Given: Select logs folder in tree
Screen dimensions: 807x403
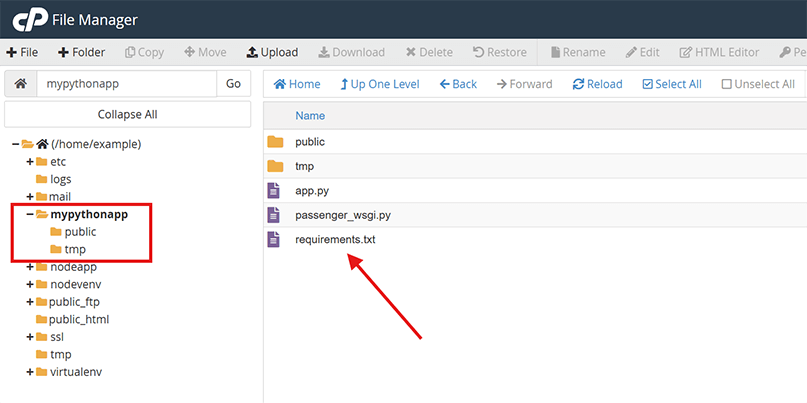Looking at the screenshot, I should click(x=61, y=179).
